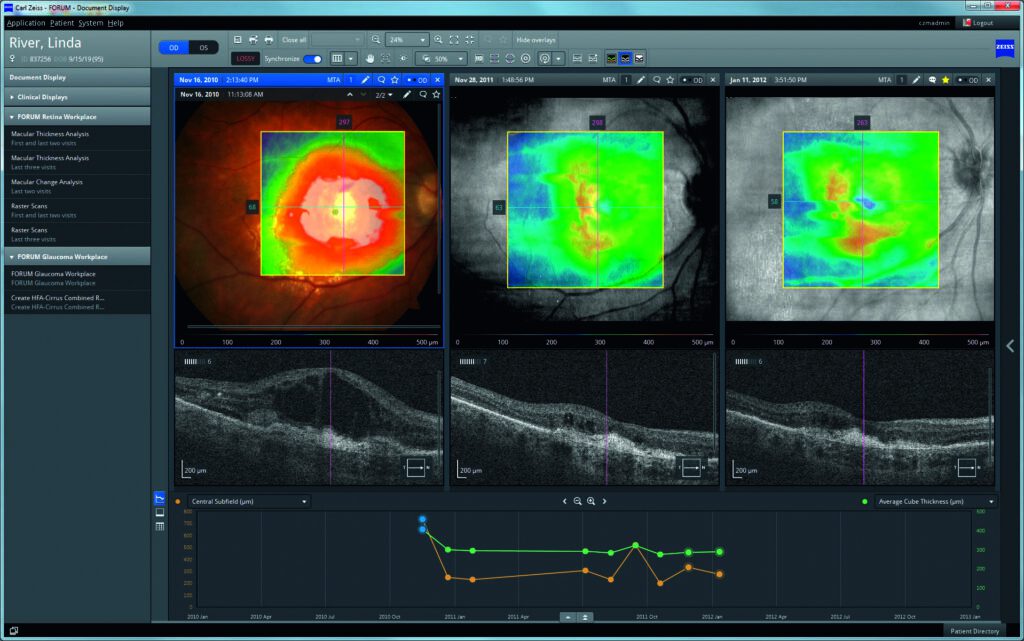Click the star icon in Nov 28, 2011 header
This screenshot has width=1024, height=641.
[x=670, y=80]
